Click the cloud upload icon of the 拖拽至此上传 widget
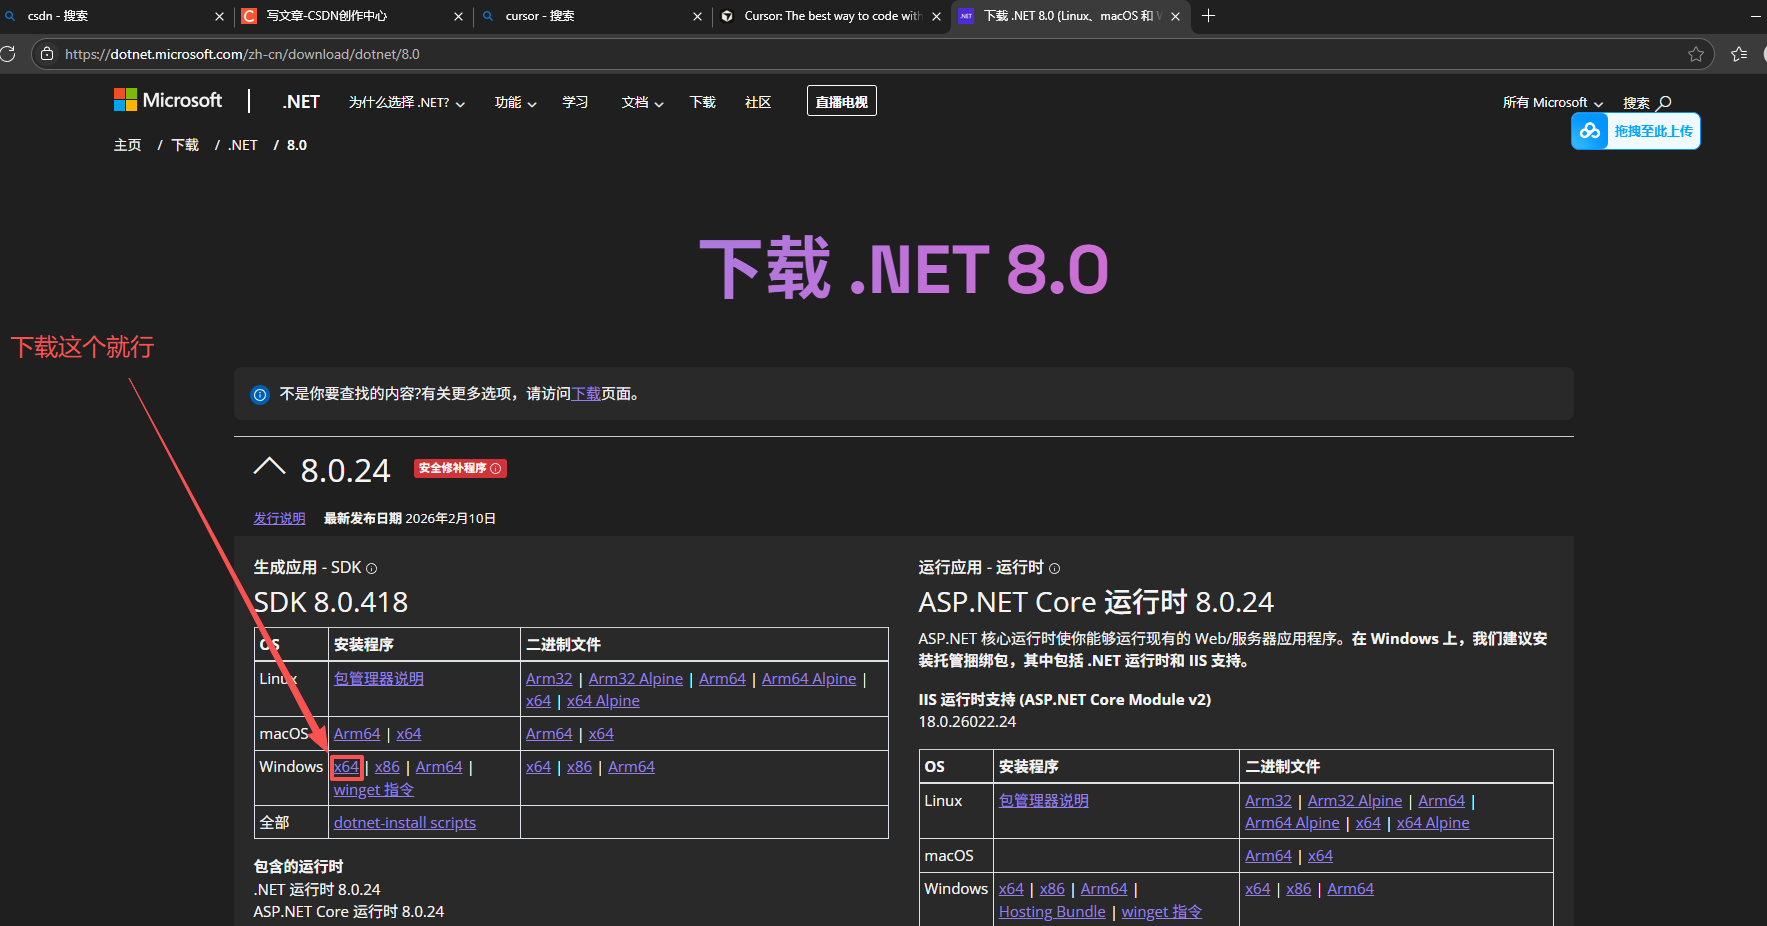1767x926 pixels. (1590, 131)
